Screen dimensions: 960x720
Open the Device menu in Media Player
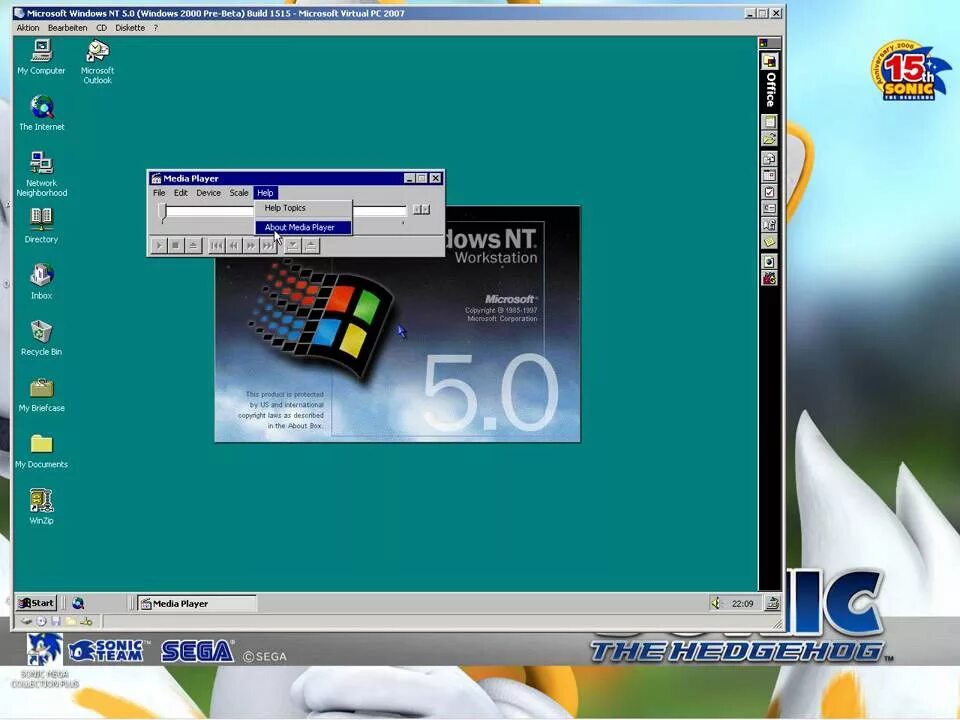208,193
